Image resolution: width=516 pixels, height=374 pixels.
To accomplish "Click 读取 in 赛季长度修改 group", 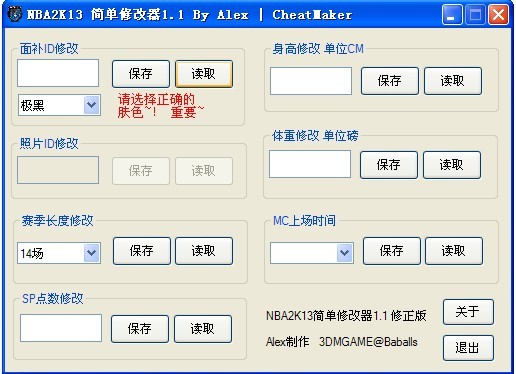I will click(204, 251).
